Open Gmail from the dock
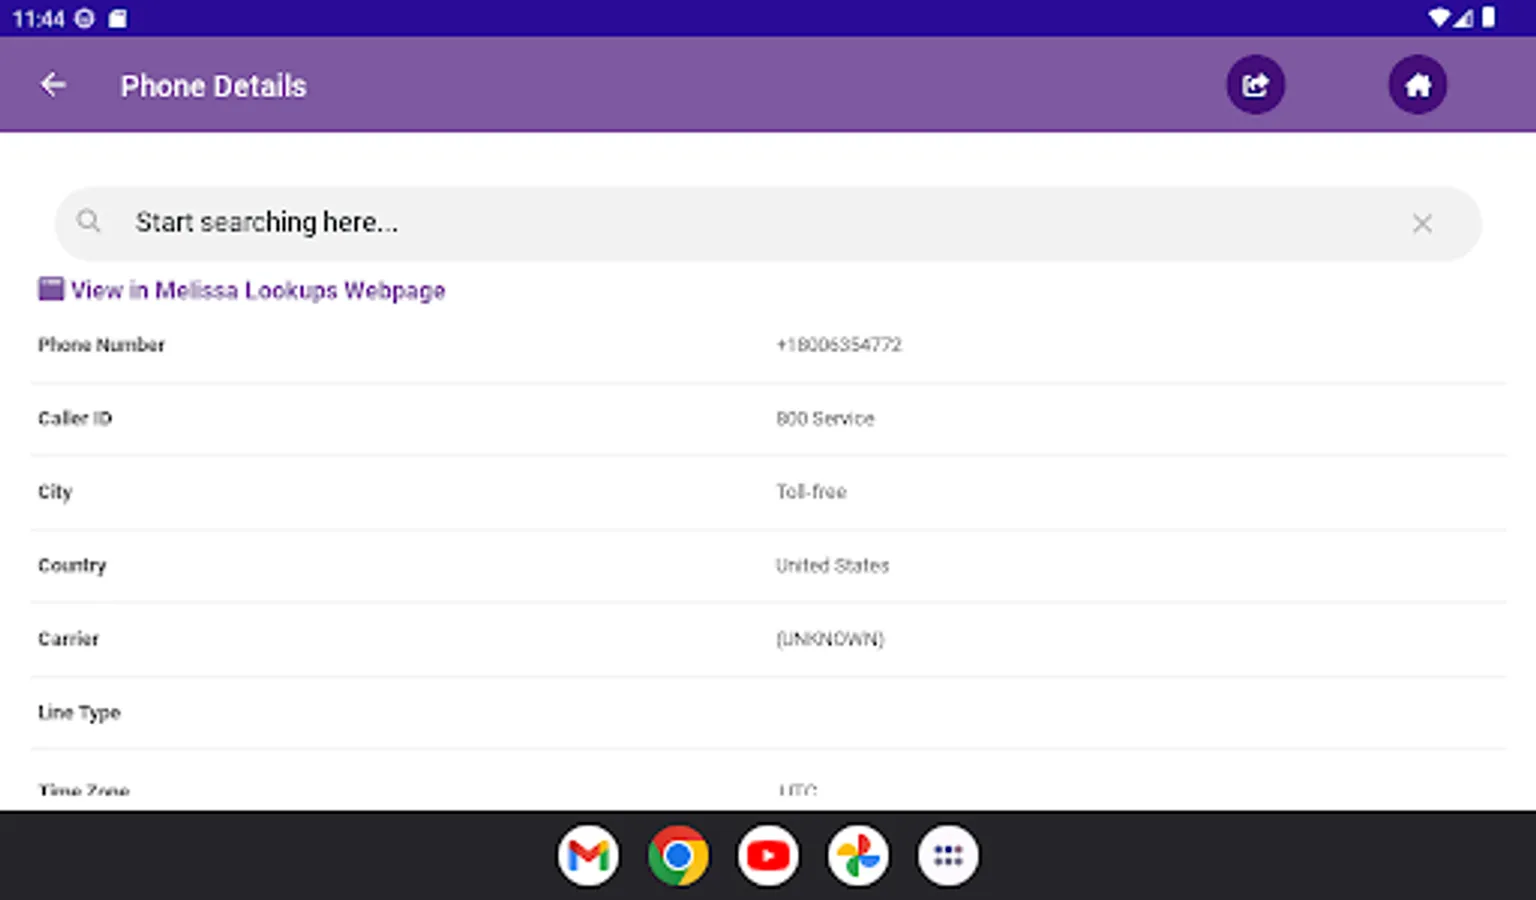Viewport: 1536px width, 900px height. click(x=589, y=855)
